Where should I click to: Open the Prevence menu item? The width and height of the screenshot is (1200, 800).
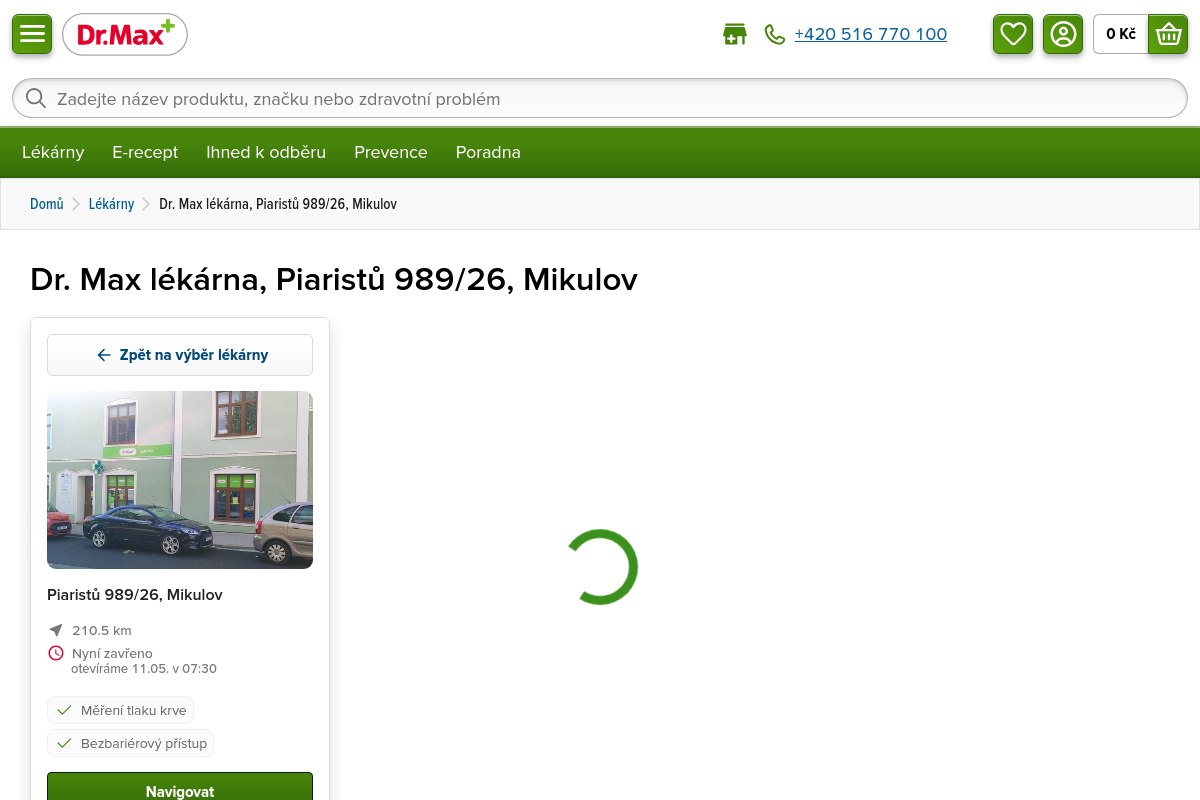click(391, 152)
